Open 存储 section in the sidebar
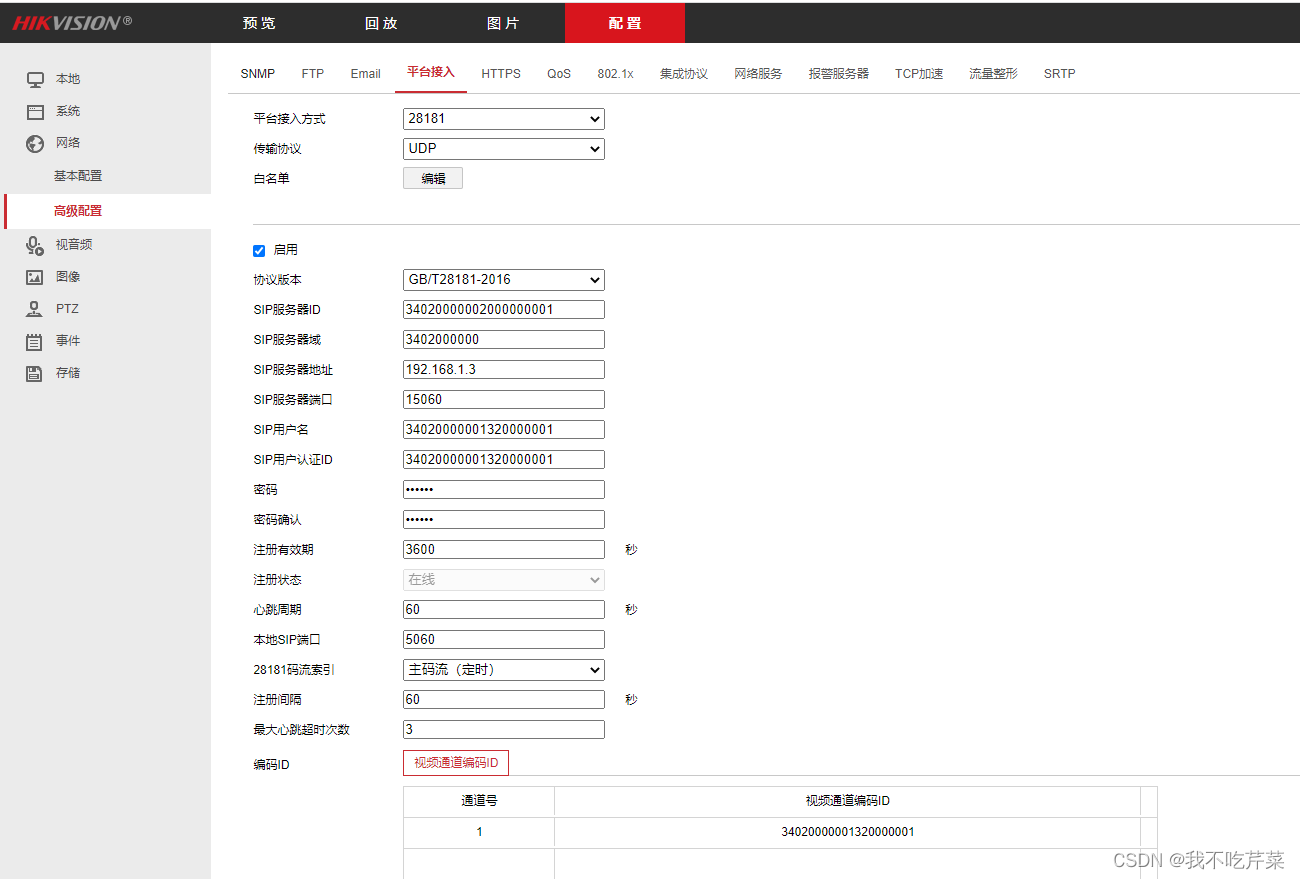The width and height of the screenshot is (1300, 879). pyautogui.click(x=68, y=373)
